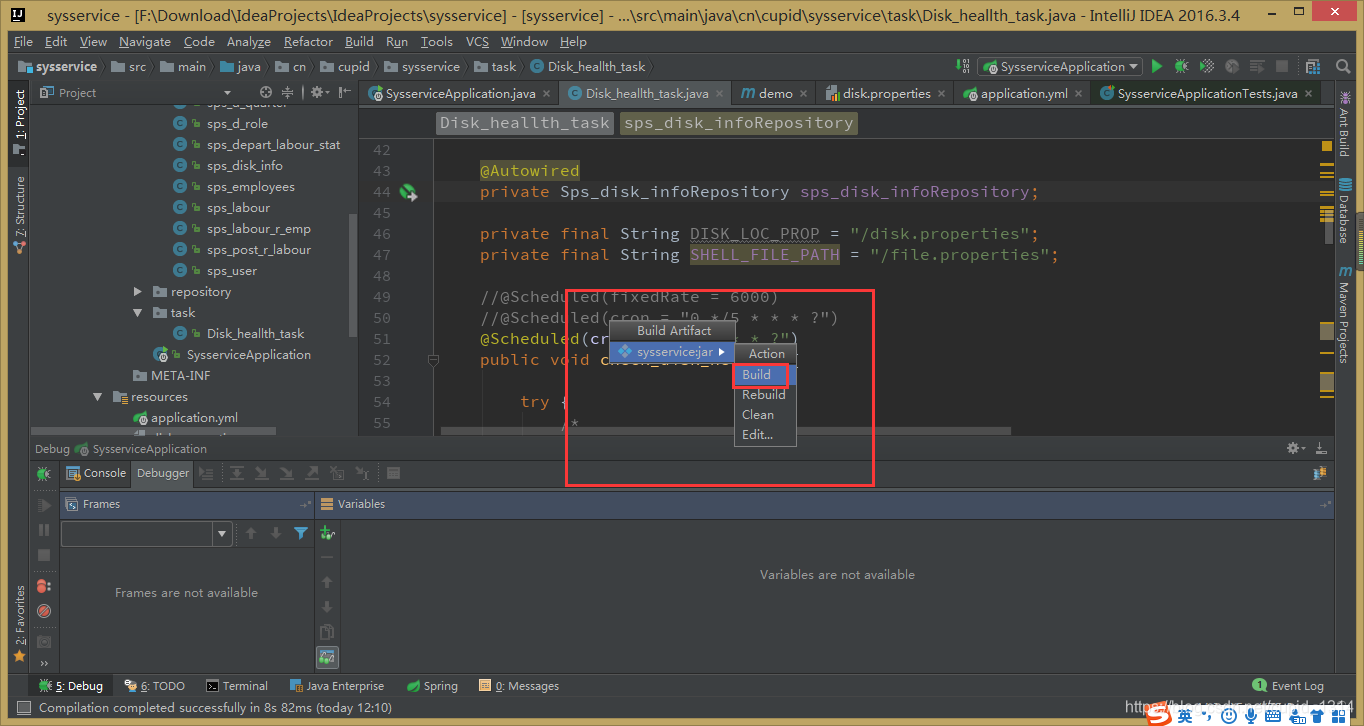Screen dimensions: 1364x726
Task: Get thread dump camera icon
Action: click(44, 641)
